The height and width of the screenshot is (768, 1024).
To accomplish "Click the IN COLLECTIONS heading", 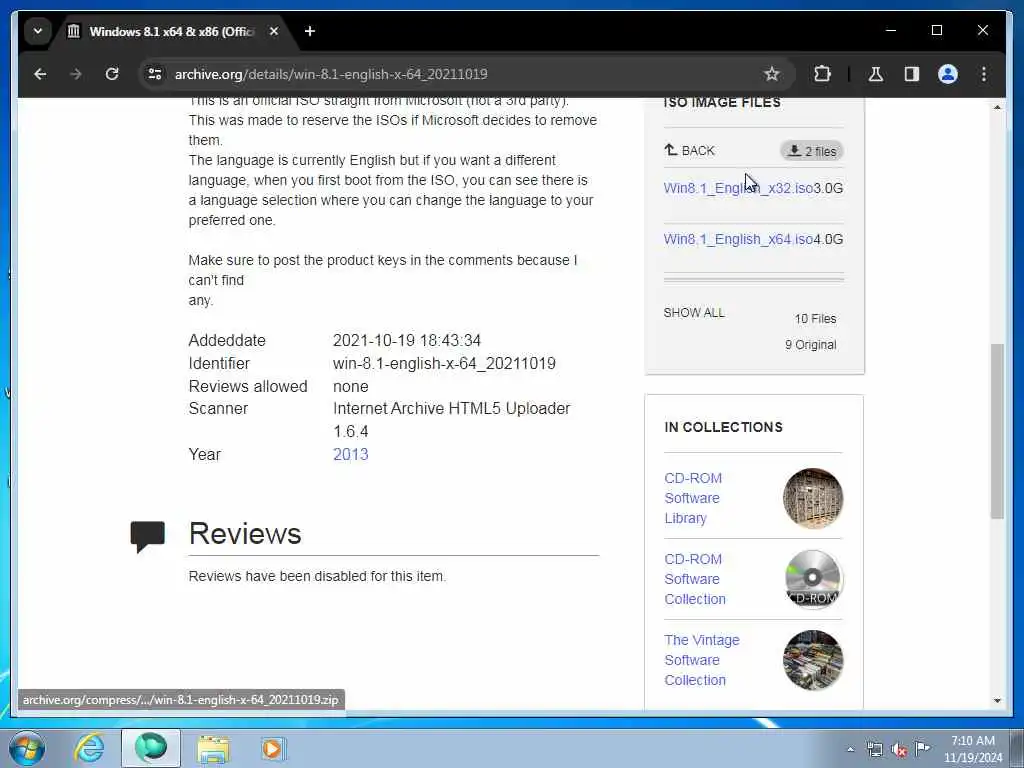I will 723,427.
